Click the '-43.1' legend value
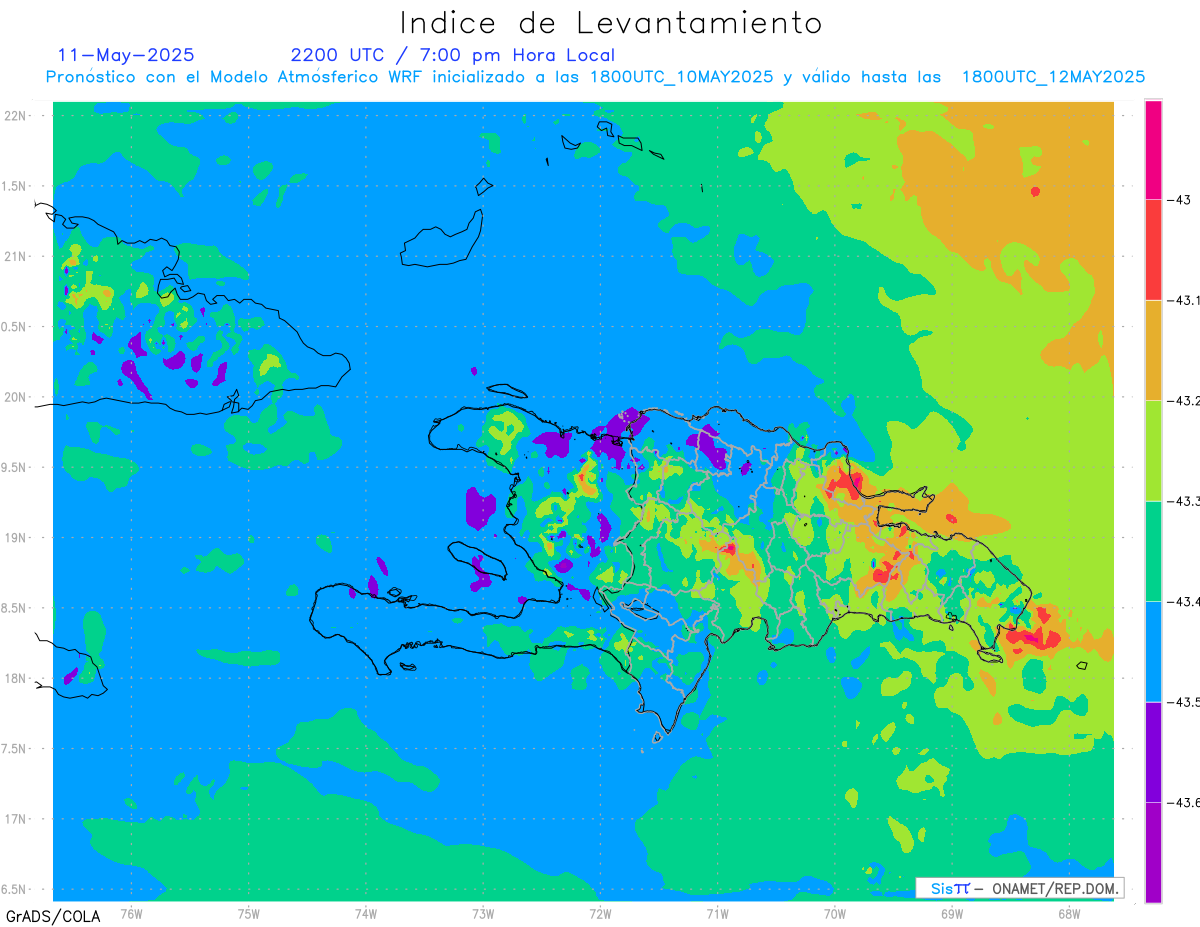This screenshot has width=1200, height=927. [x=1184, y=300]
